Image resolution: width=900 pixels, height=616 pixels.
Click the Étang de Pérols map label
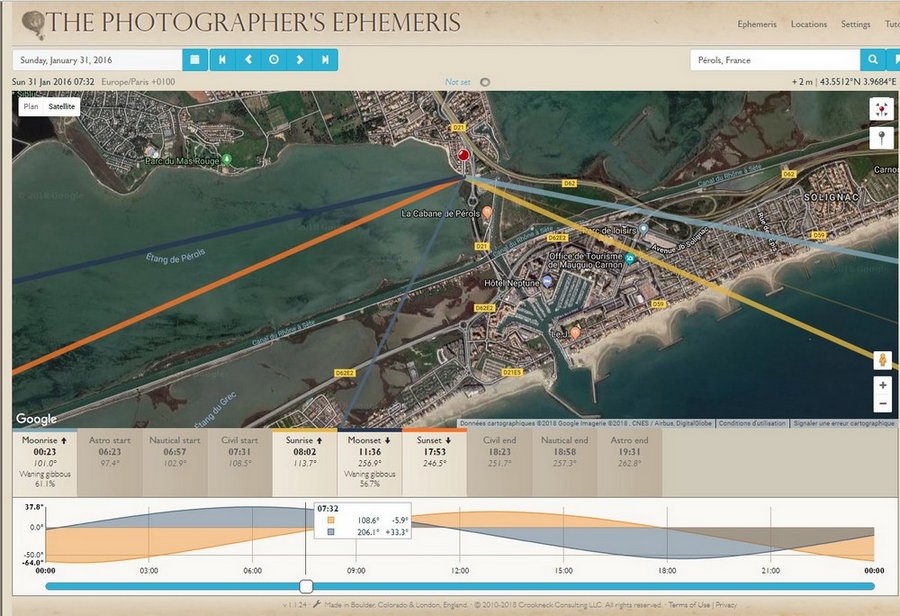tap(175, 256)
